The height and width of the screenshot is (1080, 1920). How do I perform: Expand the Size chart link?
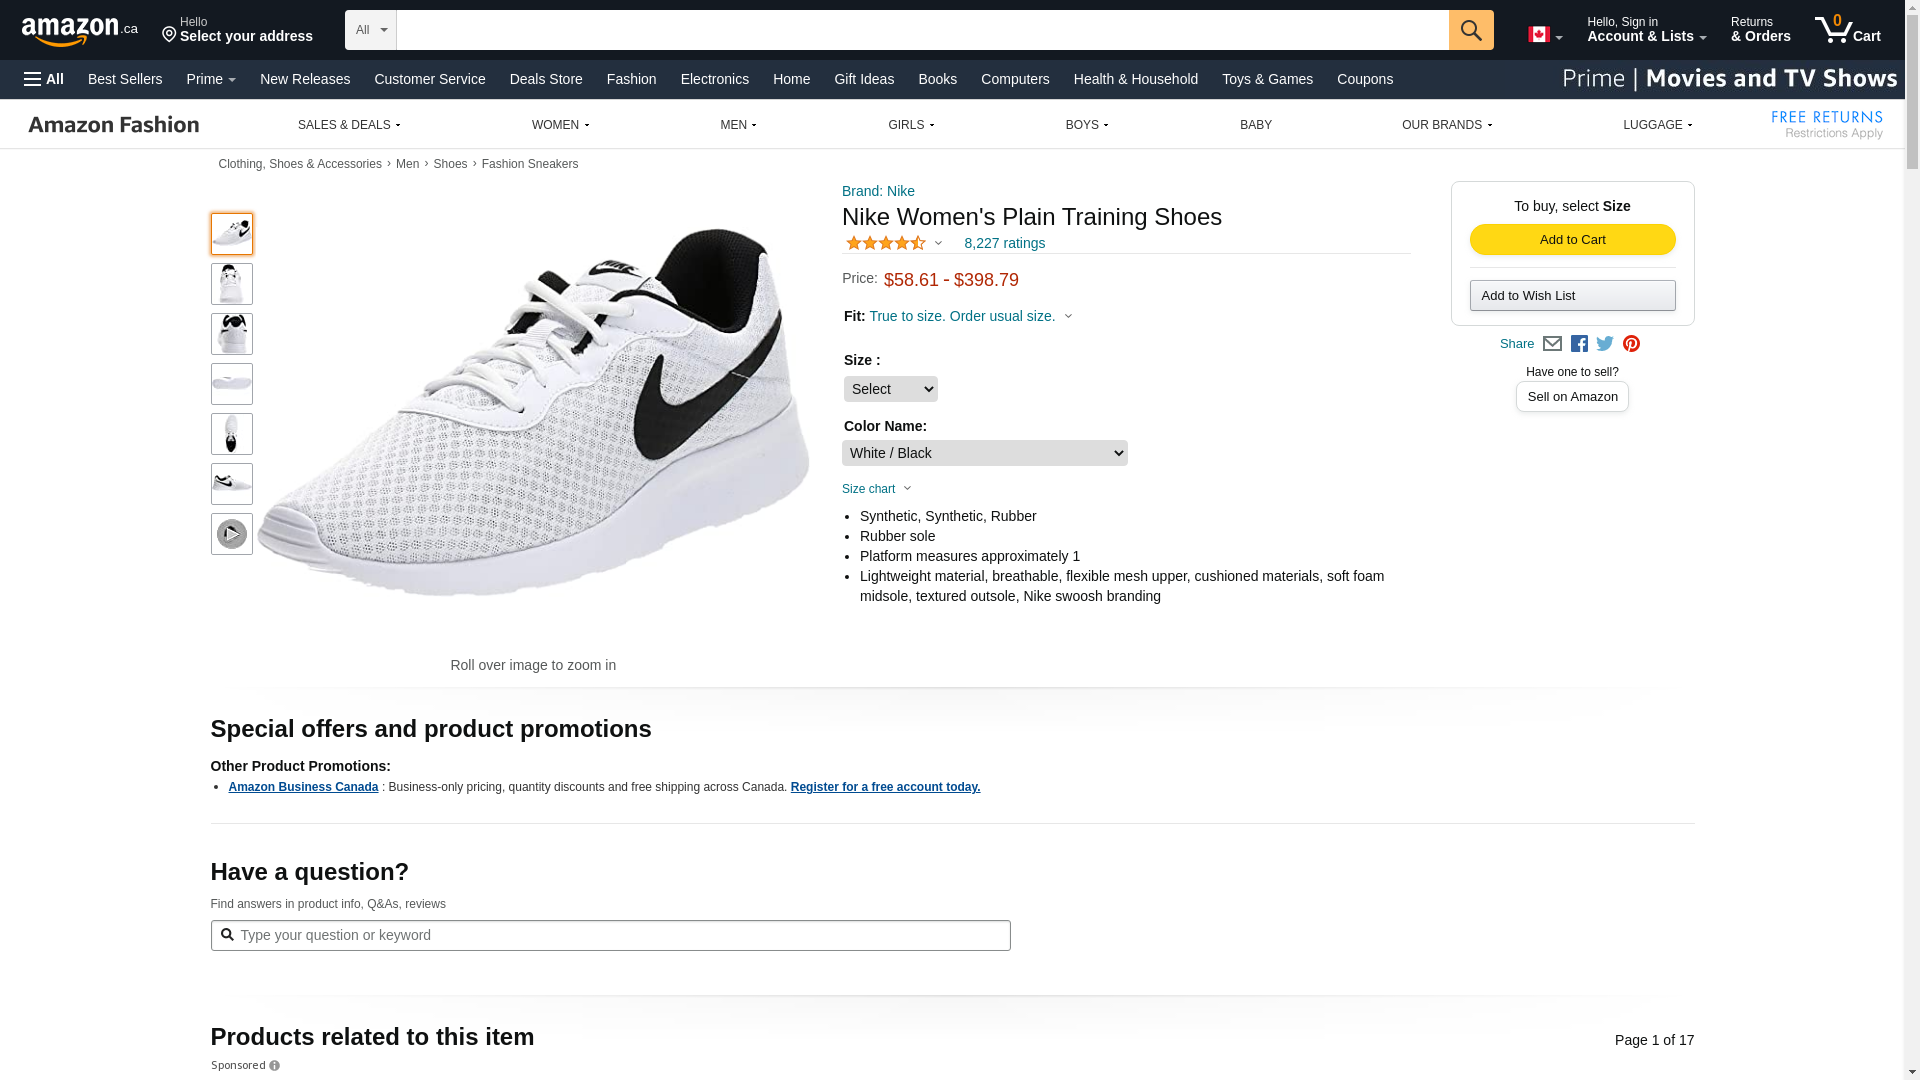tap(877, 489)
